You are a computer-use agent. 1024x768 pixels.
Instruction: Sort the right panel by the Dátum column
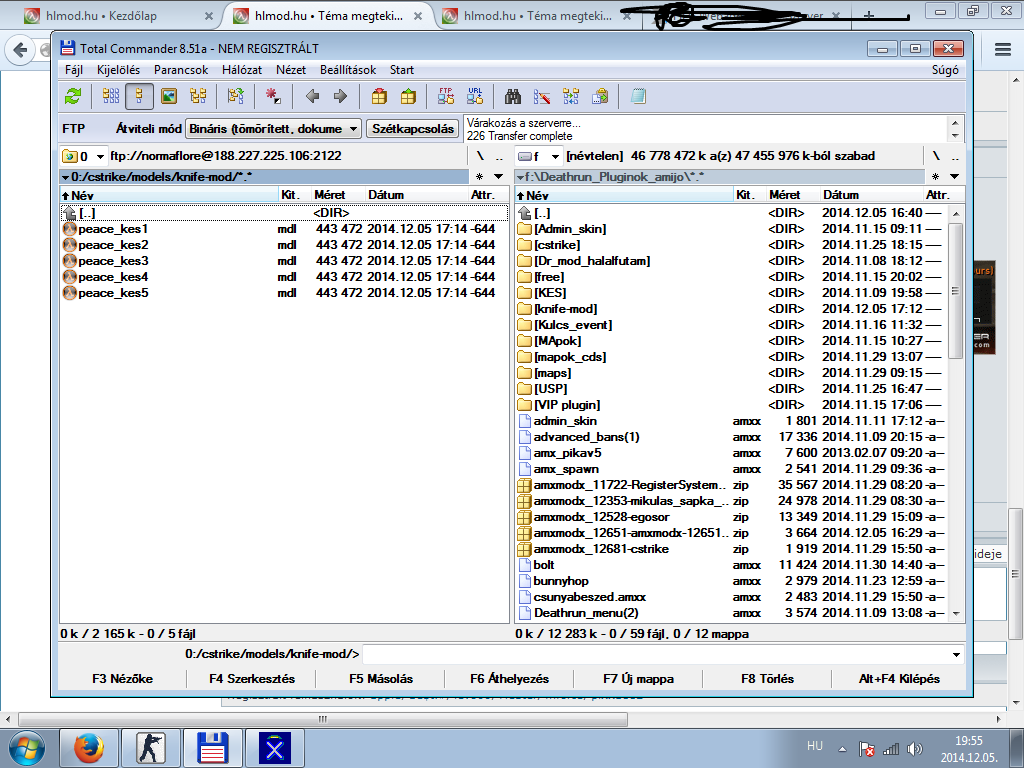tap(871, 195)
